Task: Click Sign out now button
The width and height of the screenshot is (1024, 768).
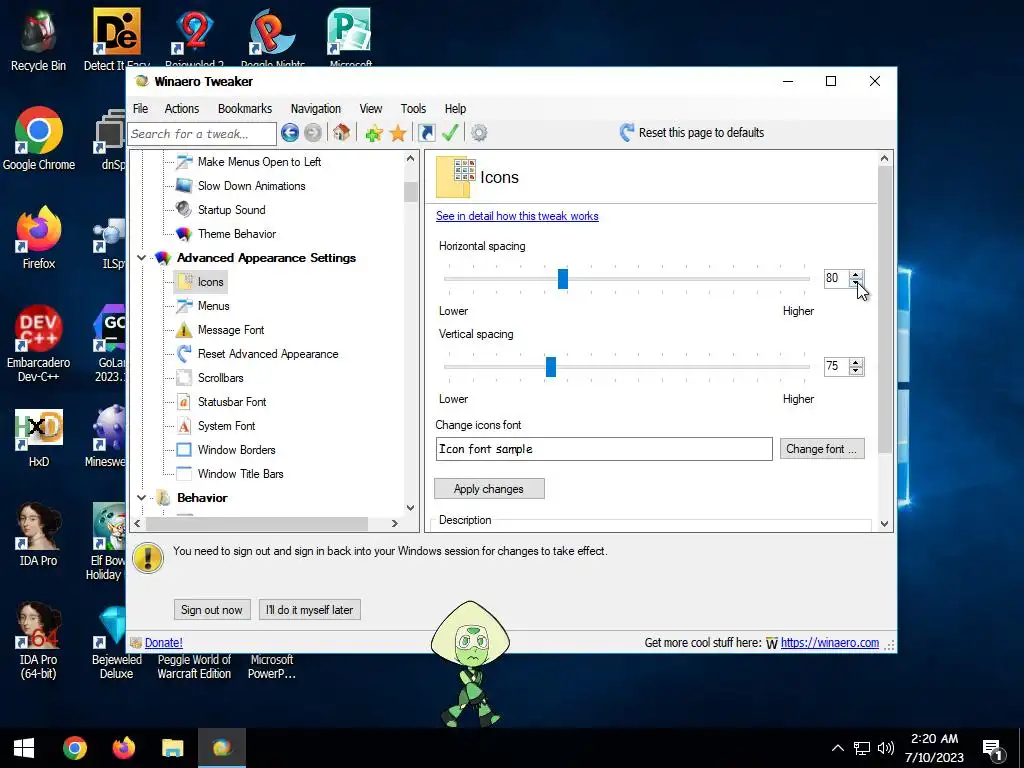Action: click(x=212, y=610)
